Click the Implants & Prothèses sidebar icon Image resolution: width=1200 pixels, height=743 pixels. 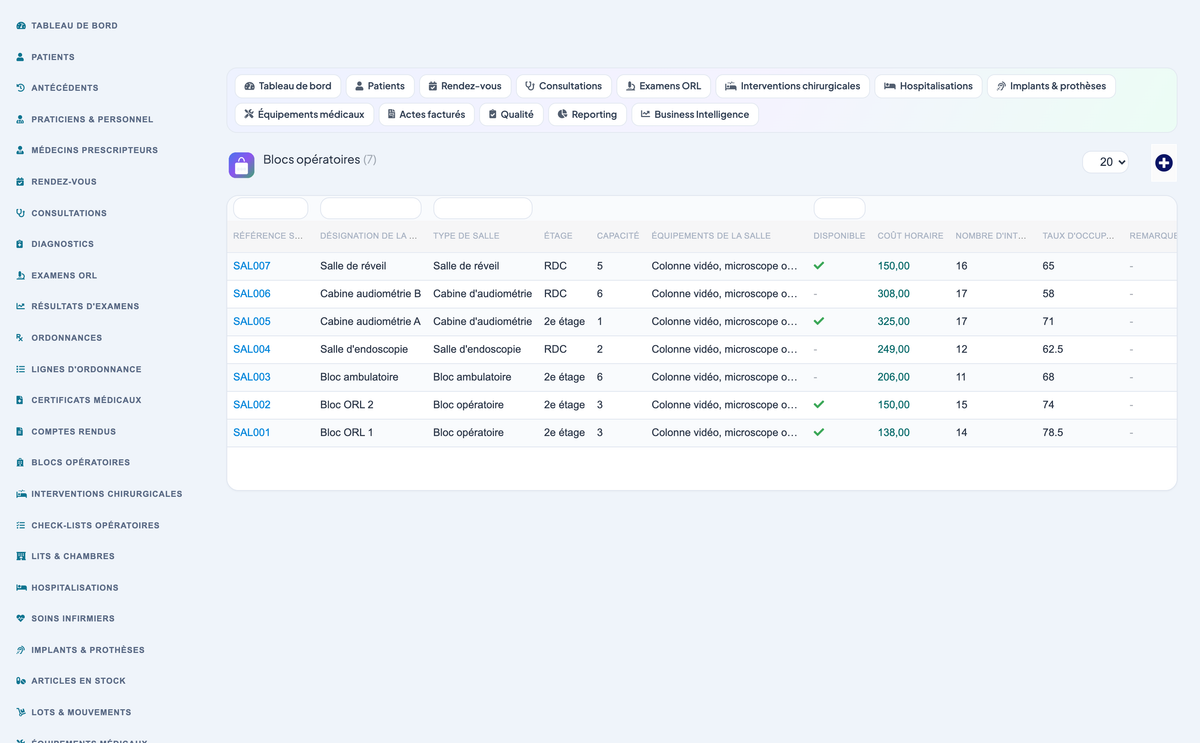point(21,650)
